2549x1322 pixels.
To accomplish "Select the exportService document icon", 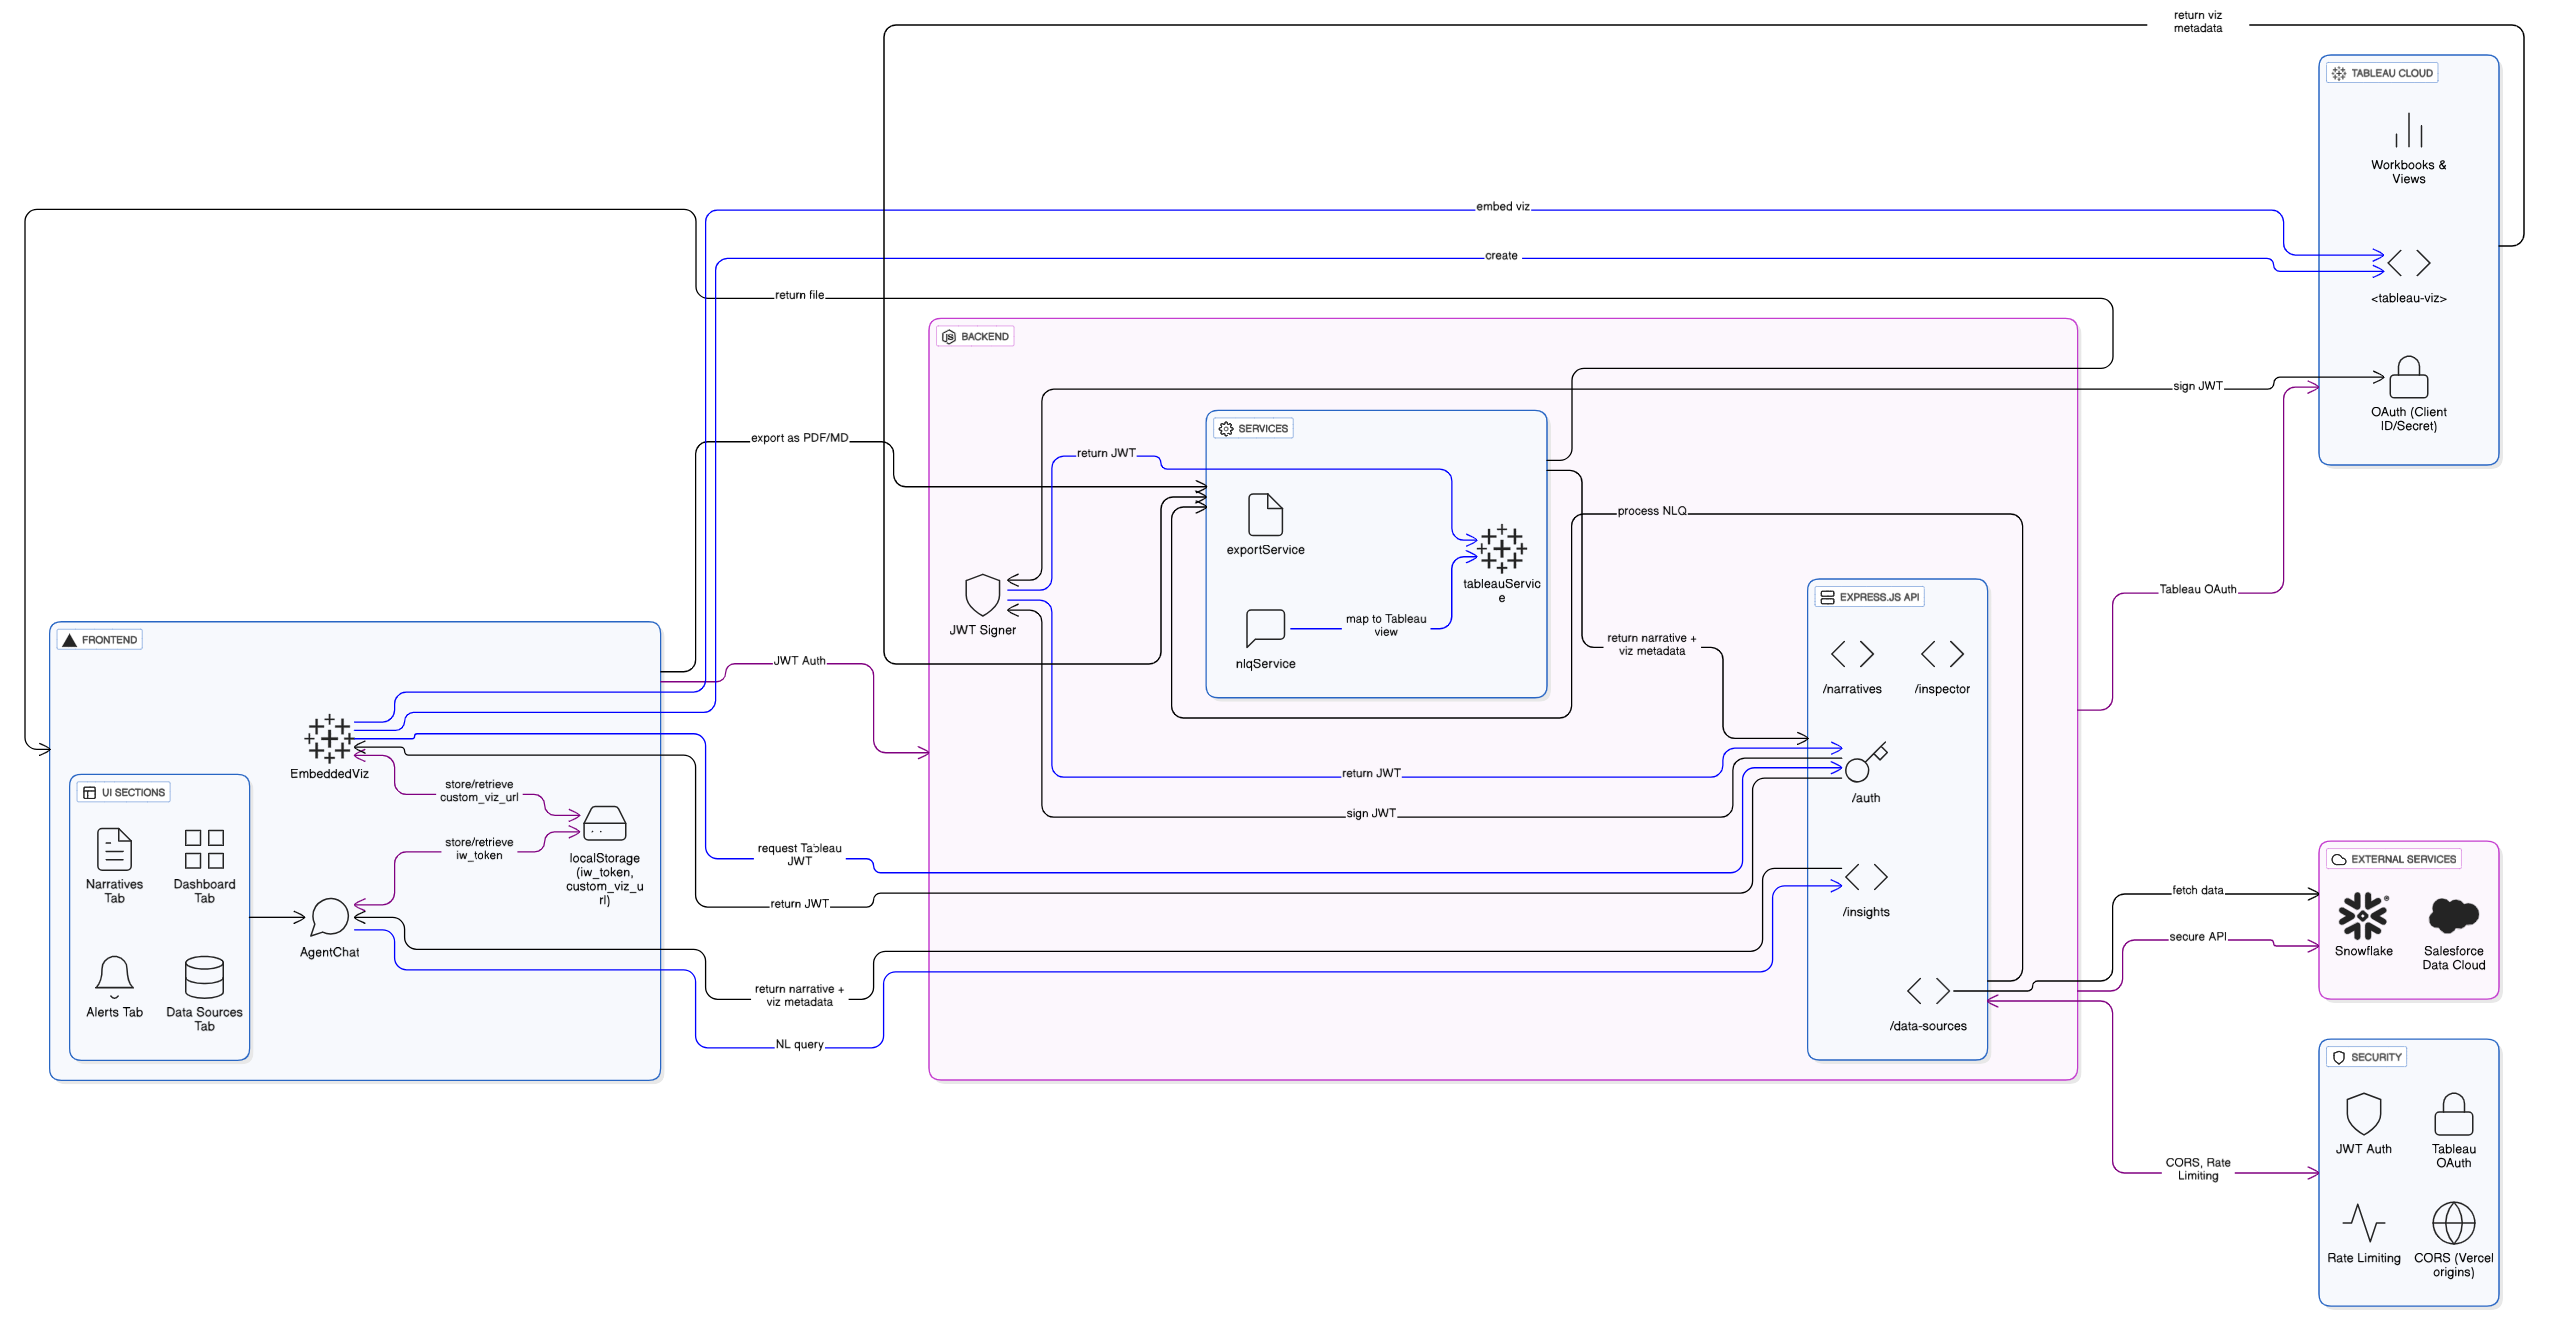I will 1265,515.
